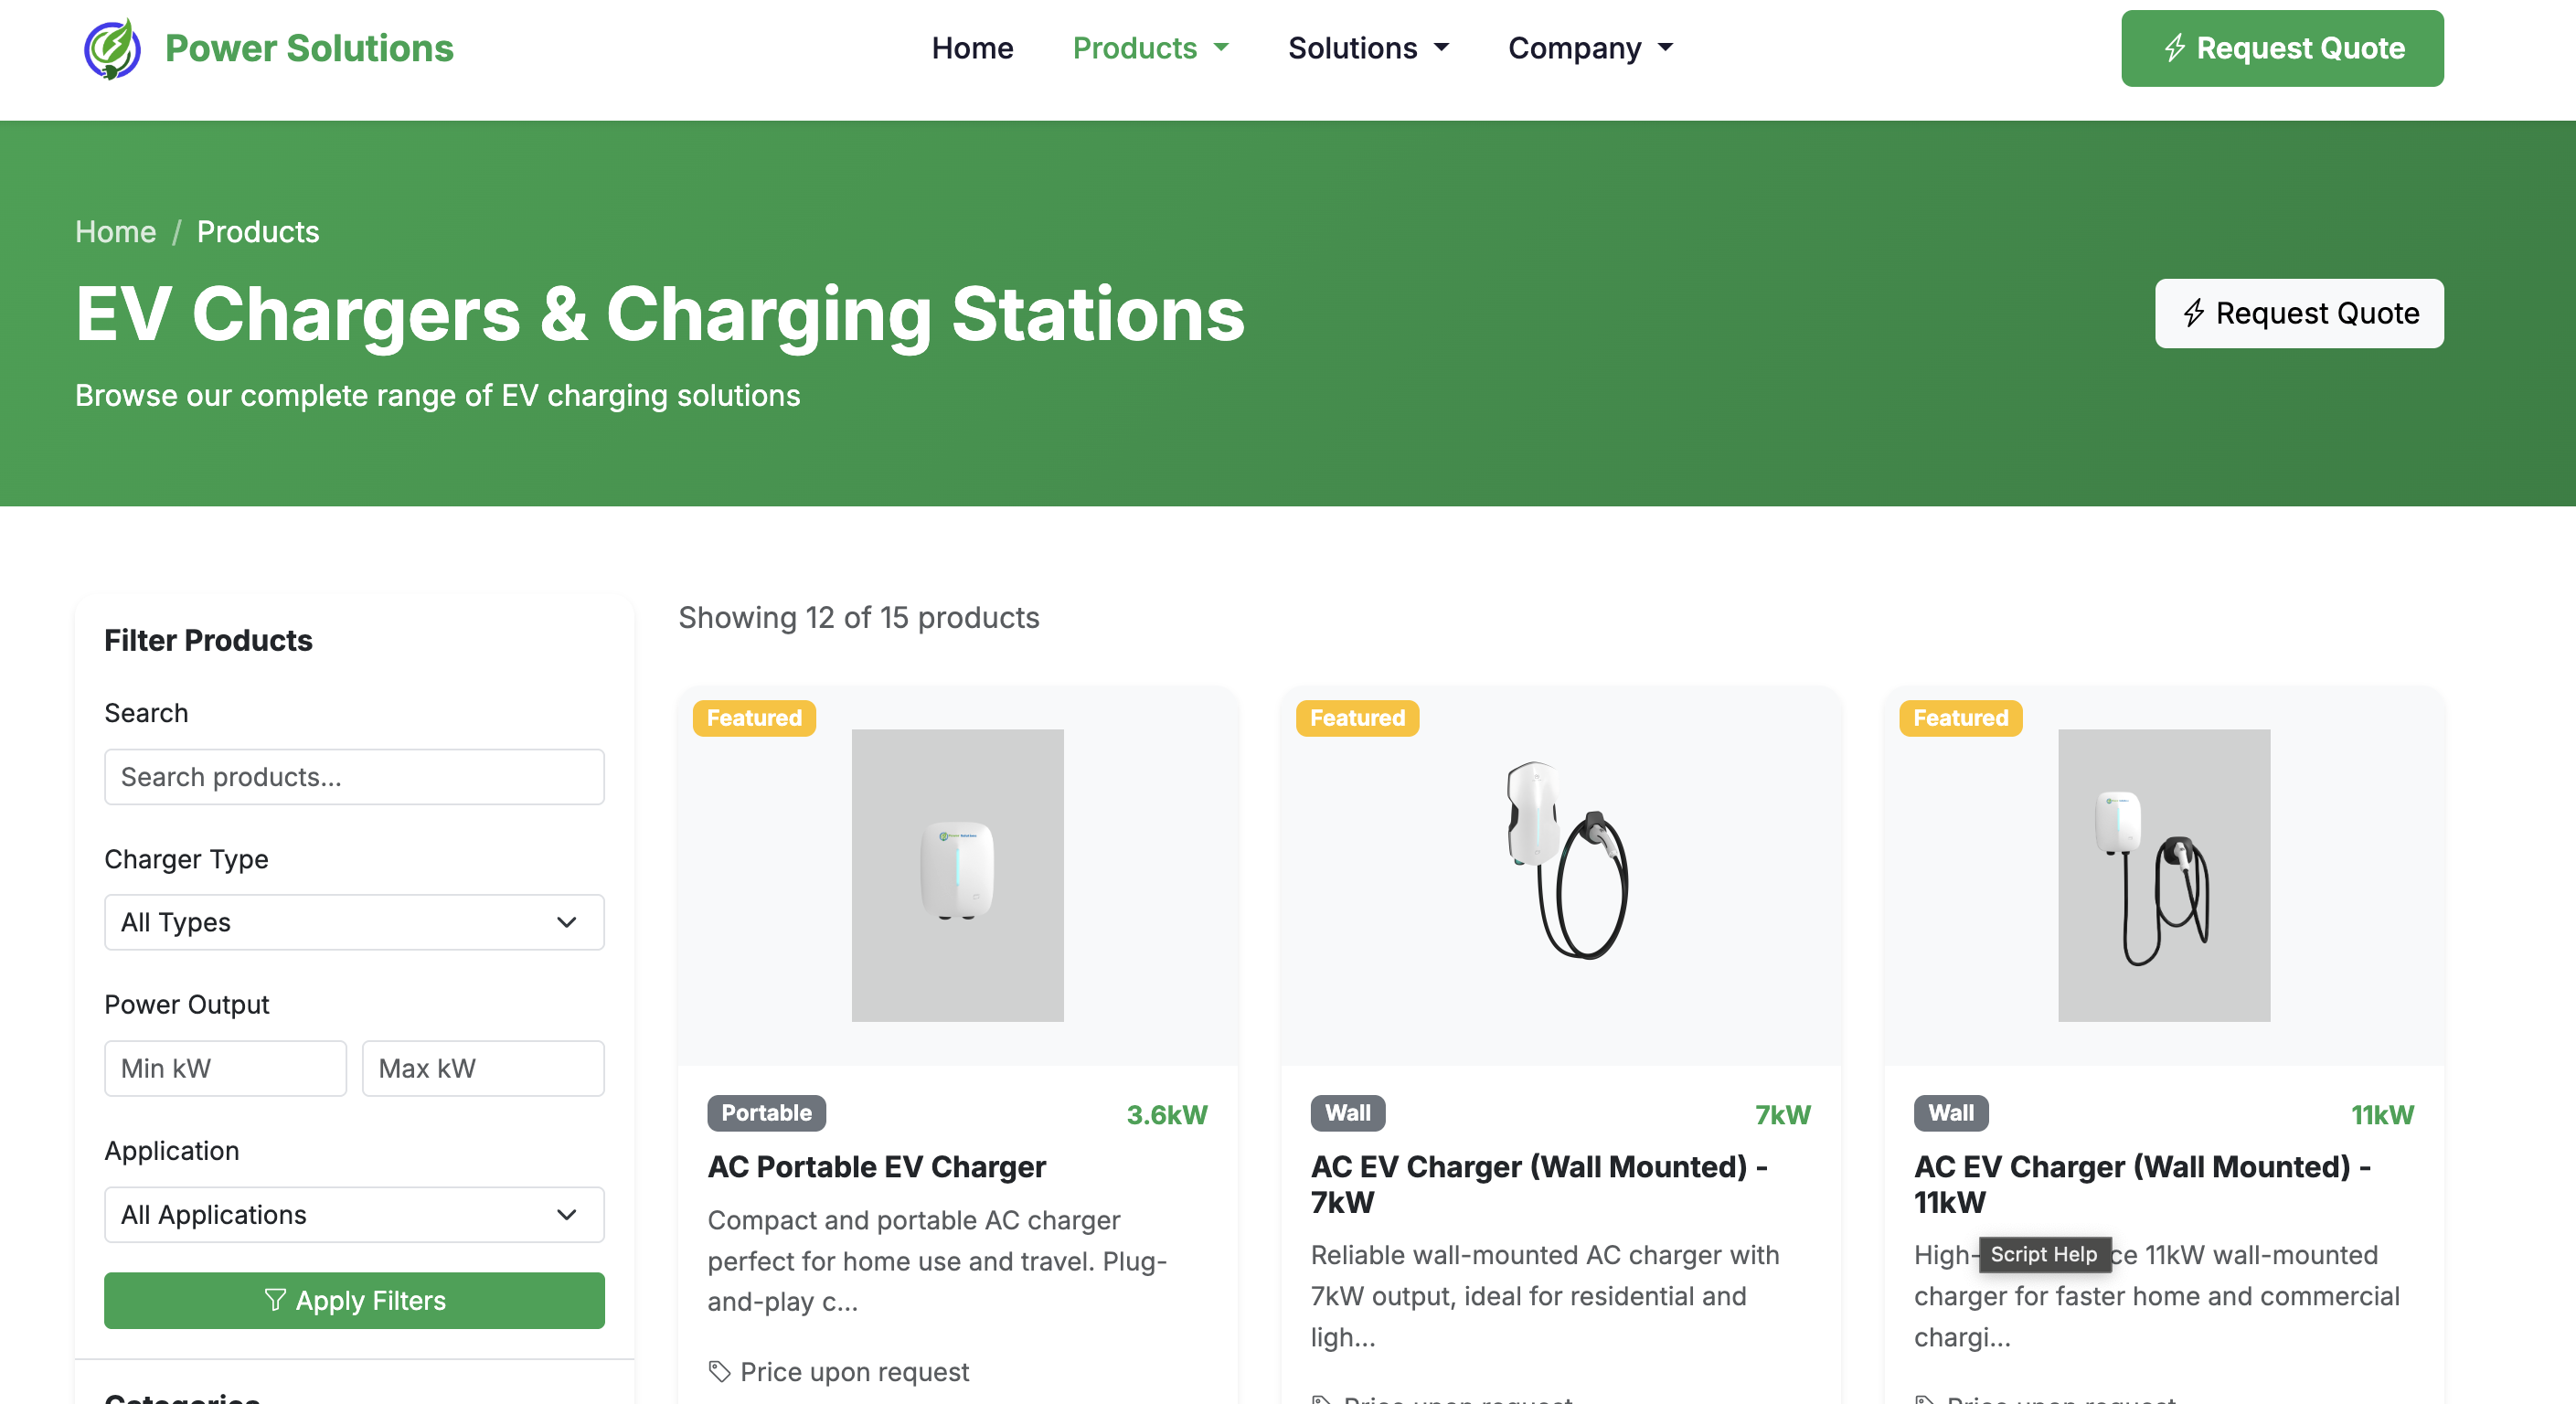Select the Wall tag on the 7kW charger
This screenshot has width=2576, height=1404.
(x=1347, y=1113)
